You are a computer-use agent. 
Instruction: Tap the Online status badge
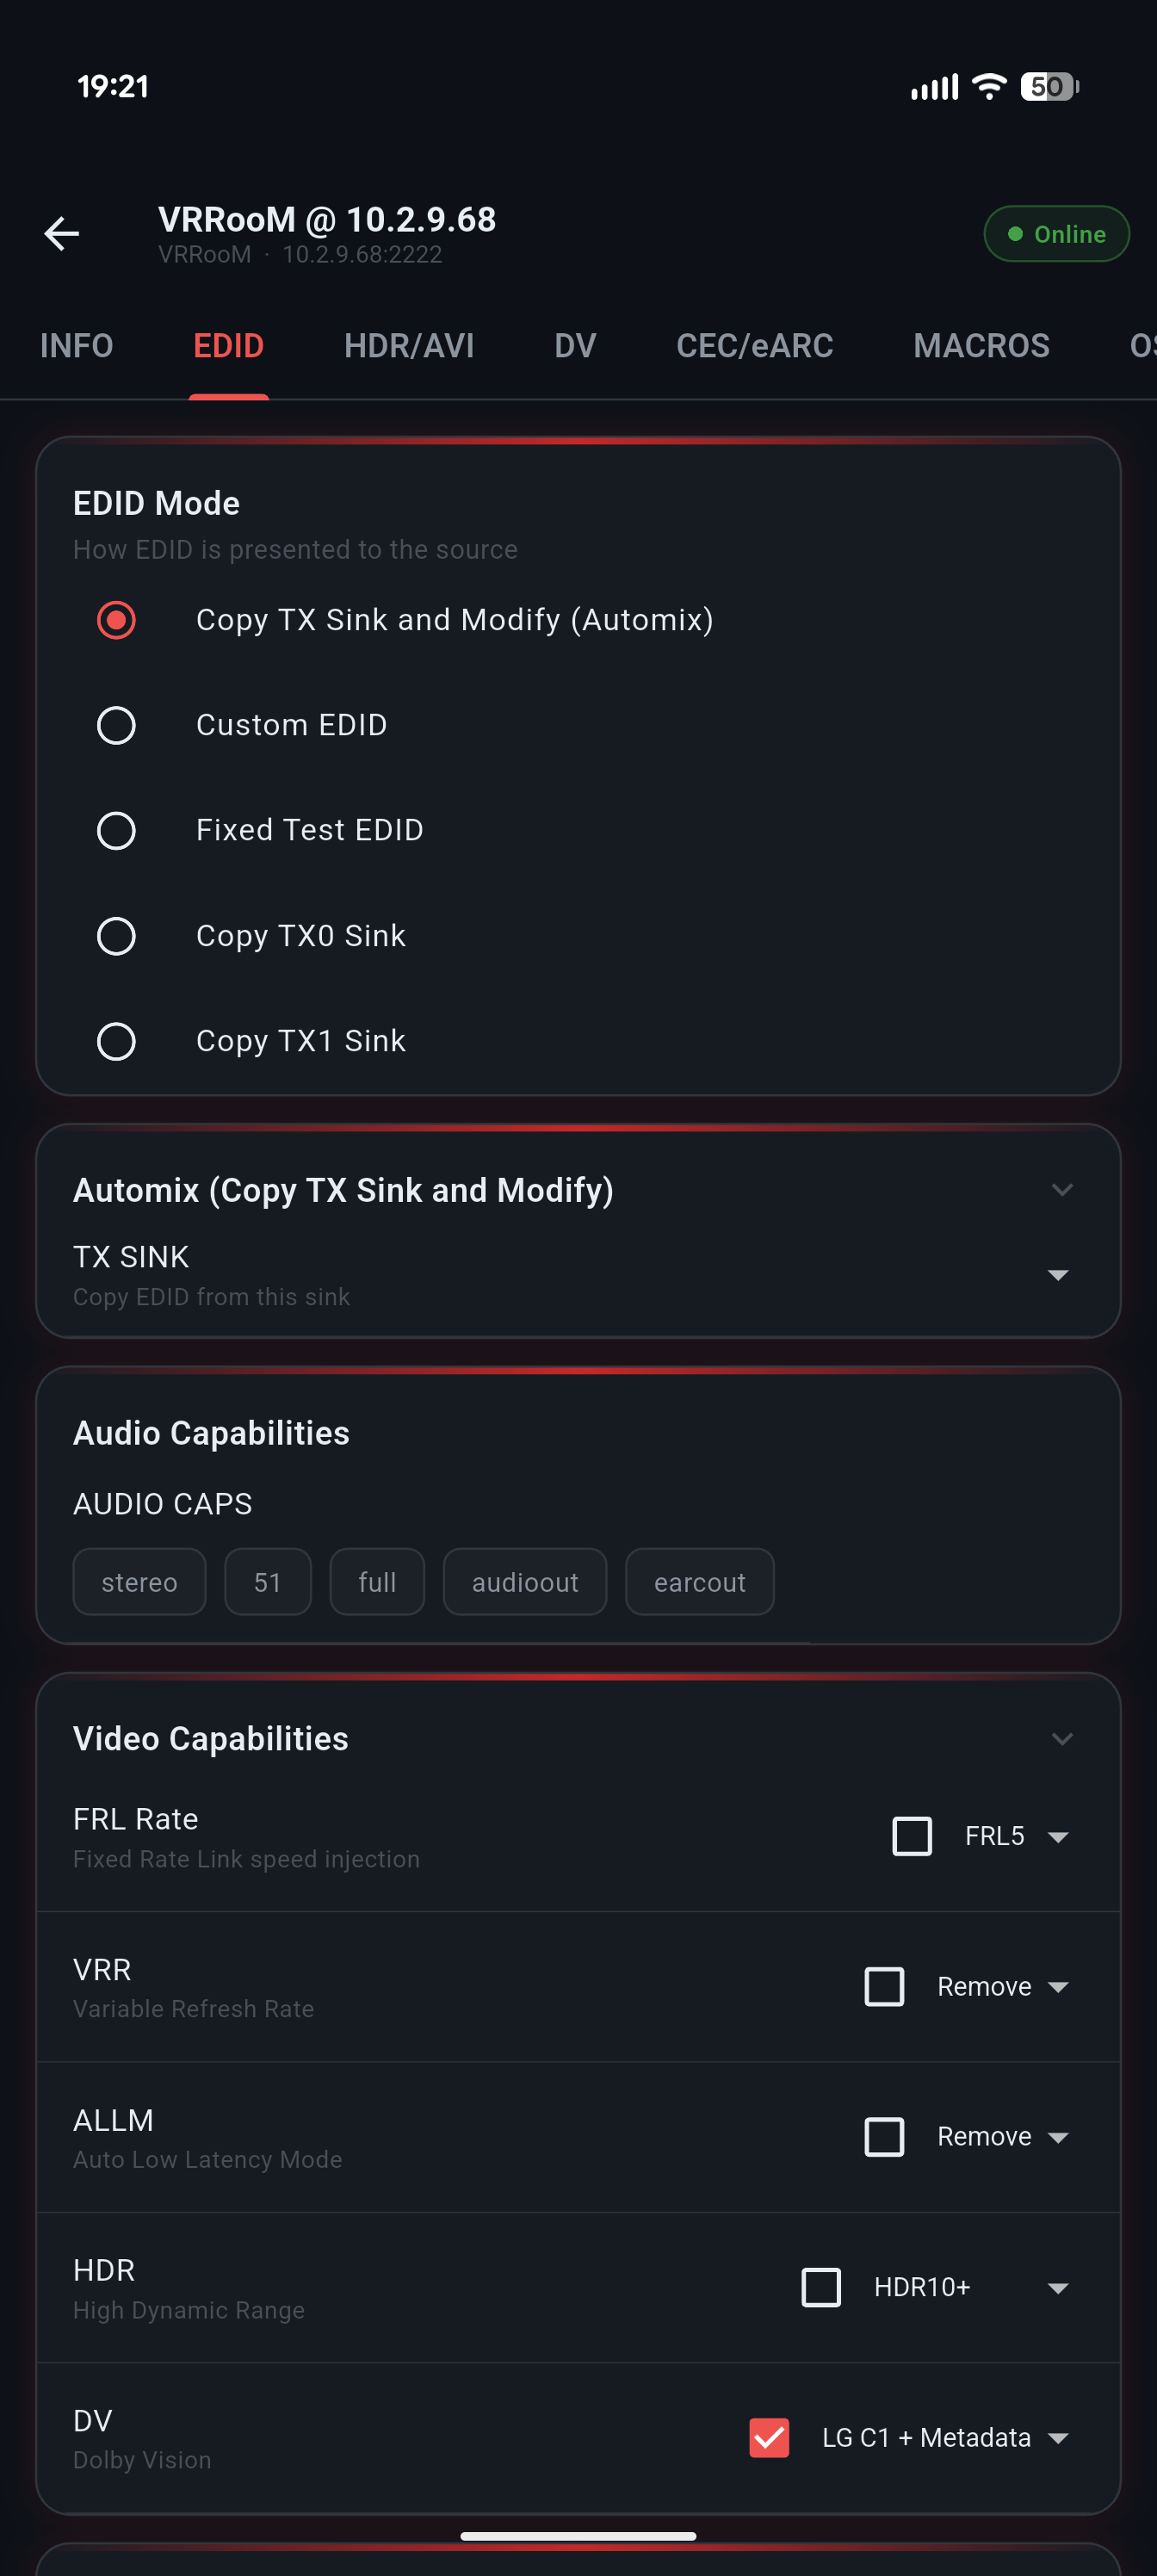point(1056,234)
